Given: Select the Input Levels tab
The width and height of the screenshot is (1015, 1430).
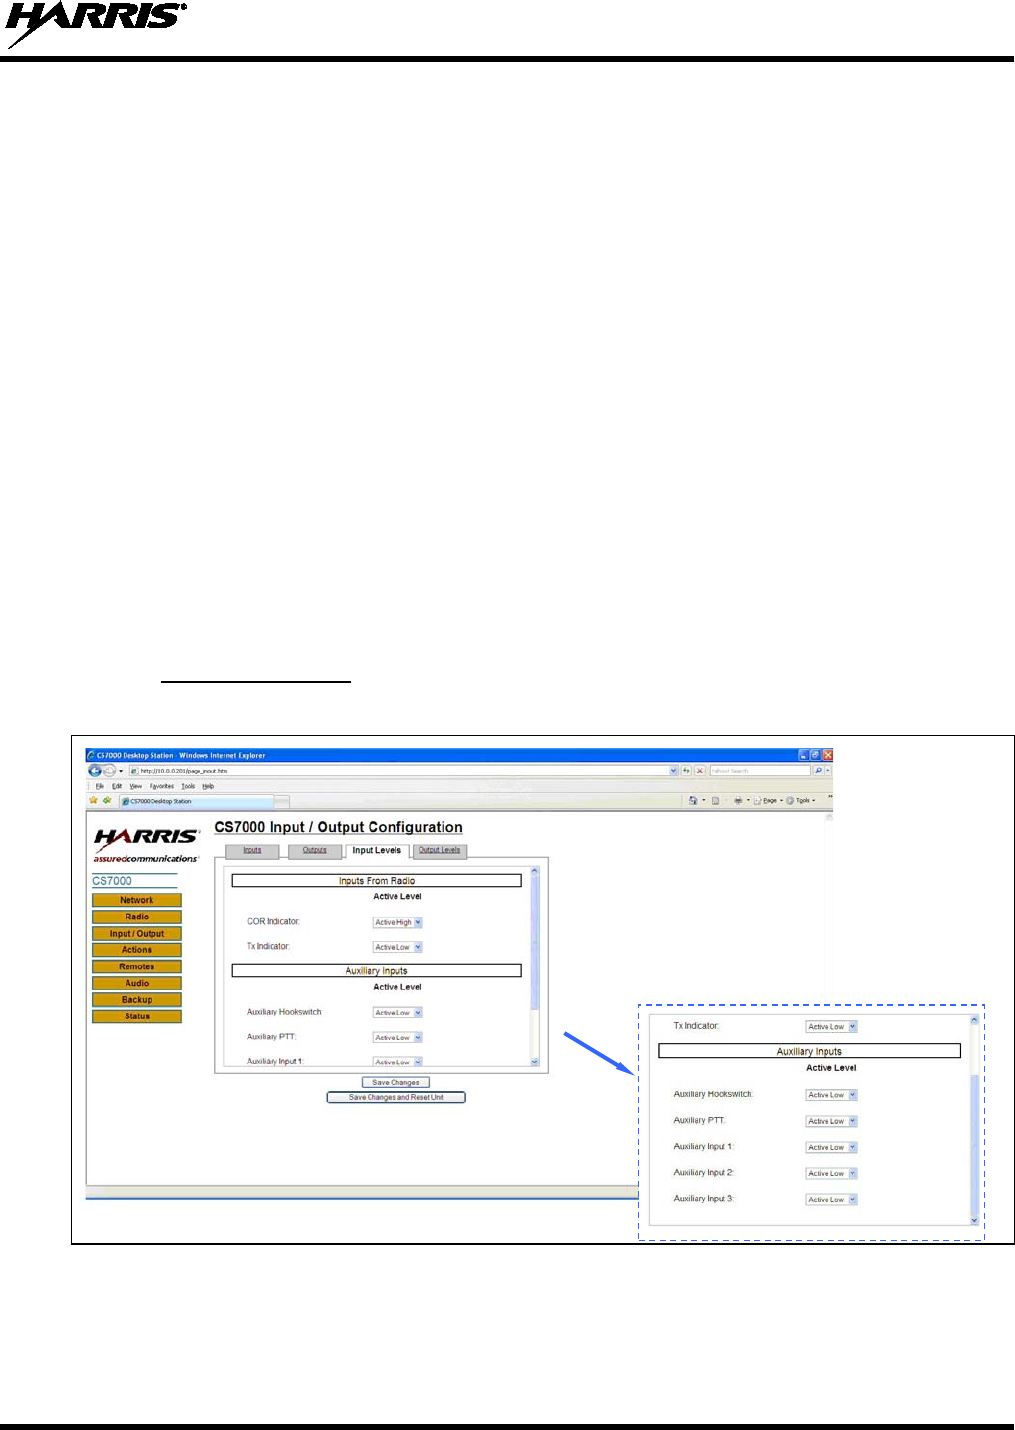Looking at the screenshot, I should tap(376, 851).
